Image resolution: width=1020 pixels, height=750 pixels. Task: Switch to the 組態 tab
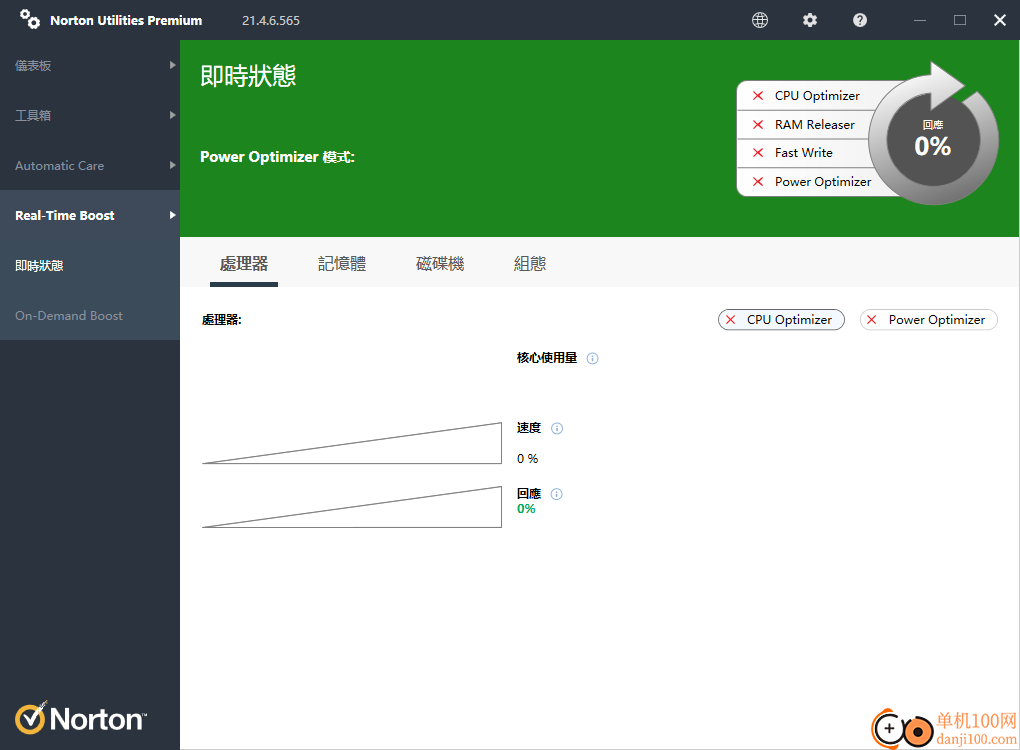[530, 264]
